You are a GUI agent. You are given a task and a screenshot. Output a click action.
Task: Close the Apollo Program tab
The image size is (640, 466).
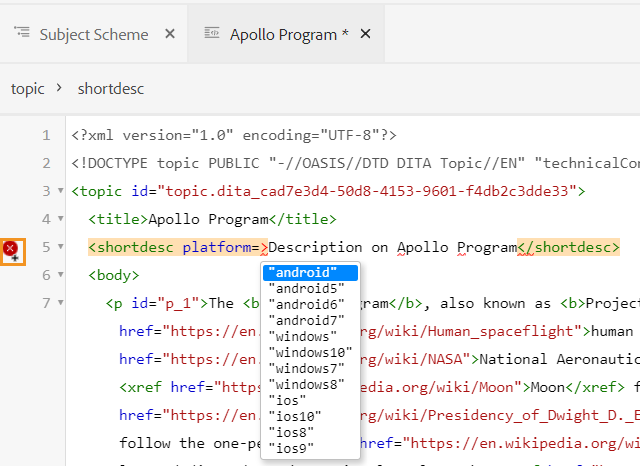click(x=365, y=34)
